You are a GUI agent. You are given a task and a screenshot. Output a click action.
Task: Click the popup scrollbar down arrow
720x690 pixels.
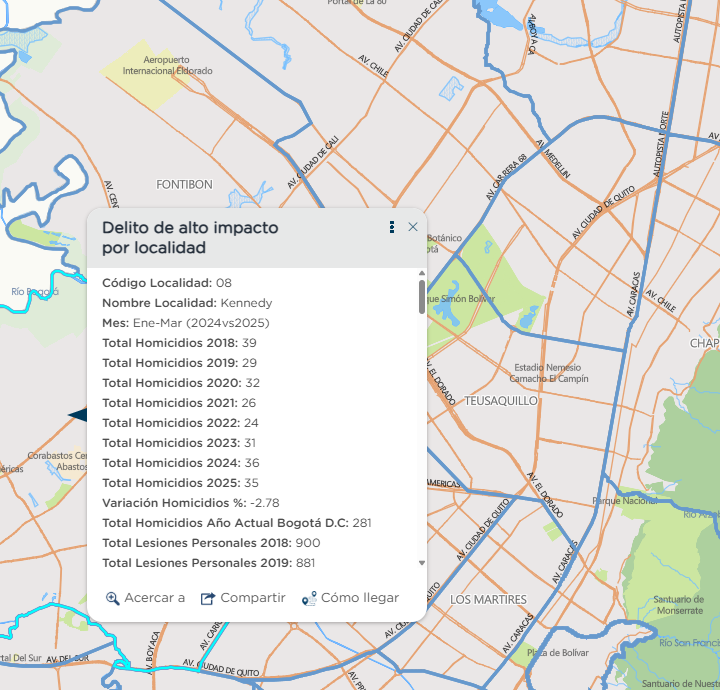coord(421,563)
